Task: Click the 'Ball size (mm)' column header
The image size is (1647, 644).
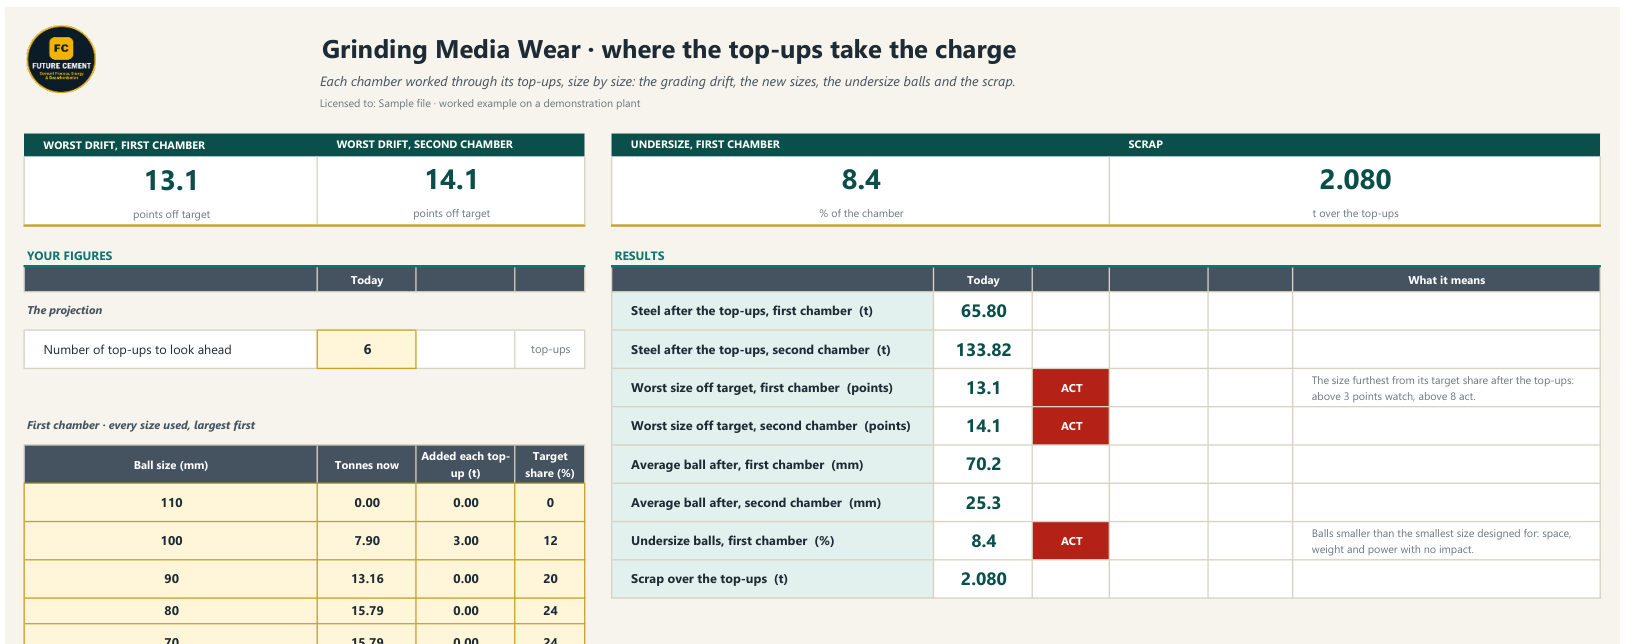Action: tap(171, 465)
